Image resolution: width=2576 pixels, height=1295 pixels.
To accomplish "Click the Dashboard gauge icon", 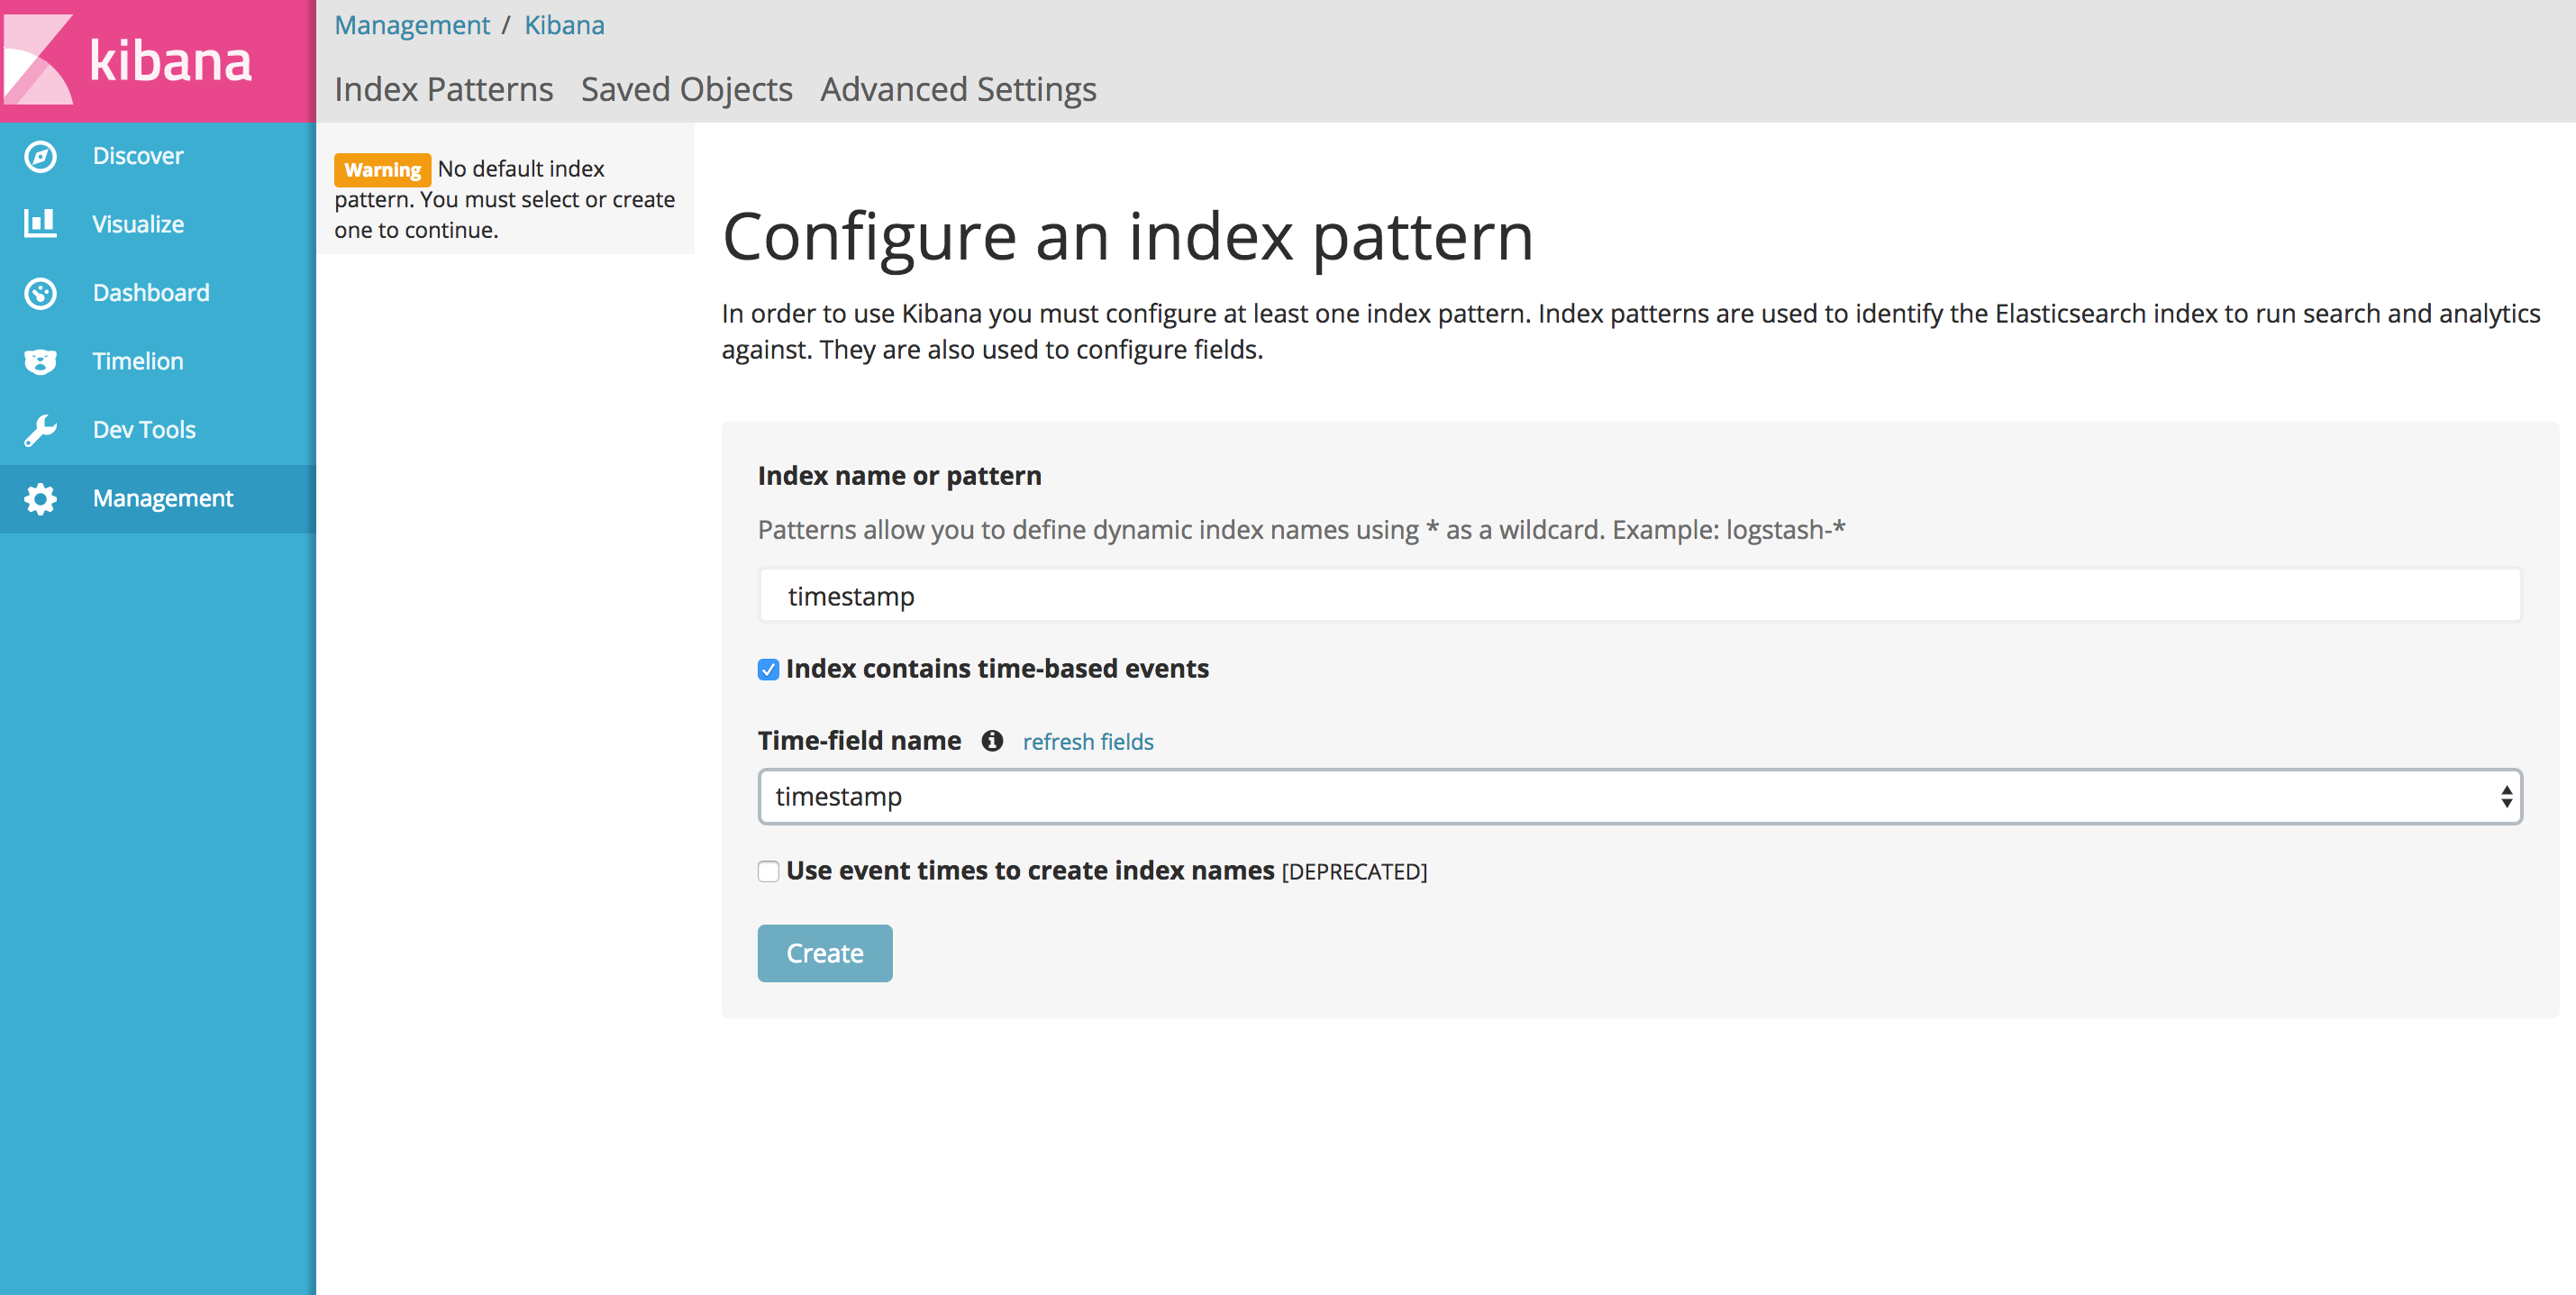I will tap(40, 293).
